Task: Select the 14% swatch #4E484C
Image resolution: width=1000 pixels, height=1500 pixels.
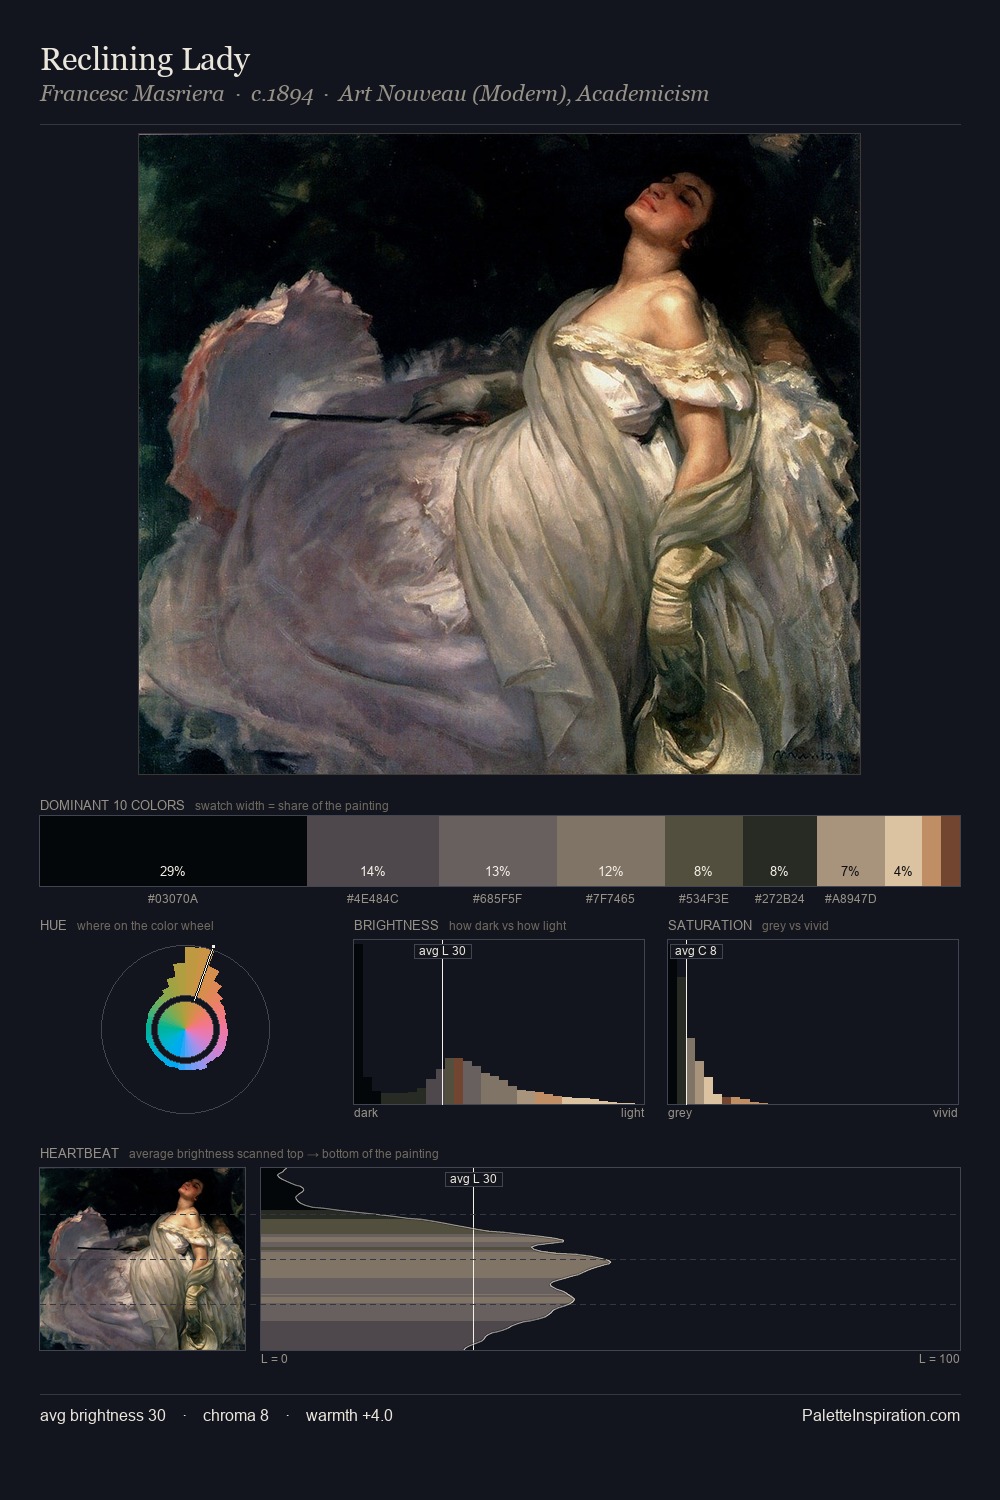Action: 373,851
